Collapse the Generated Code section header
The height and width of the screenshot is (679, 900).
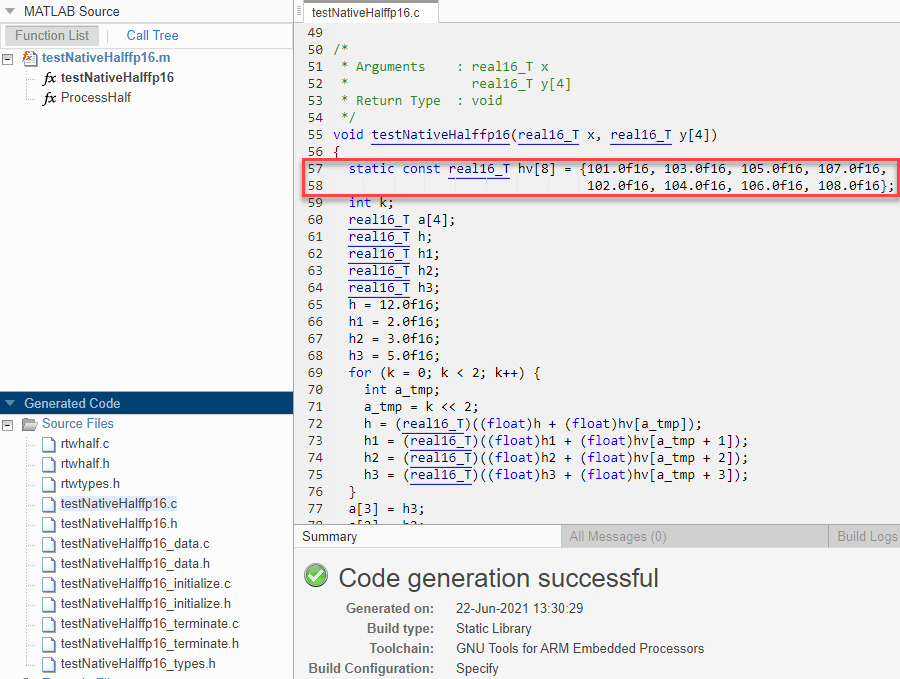pos(10,402)
